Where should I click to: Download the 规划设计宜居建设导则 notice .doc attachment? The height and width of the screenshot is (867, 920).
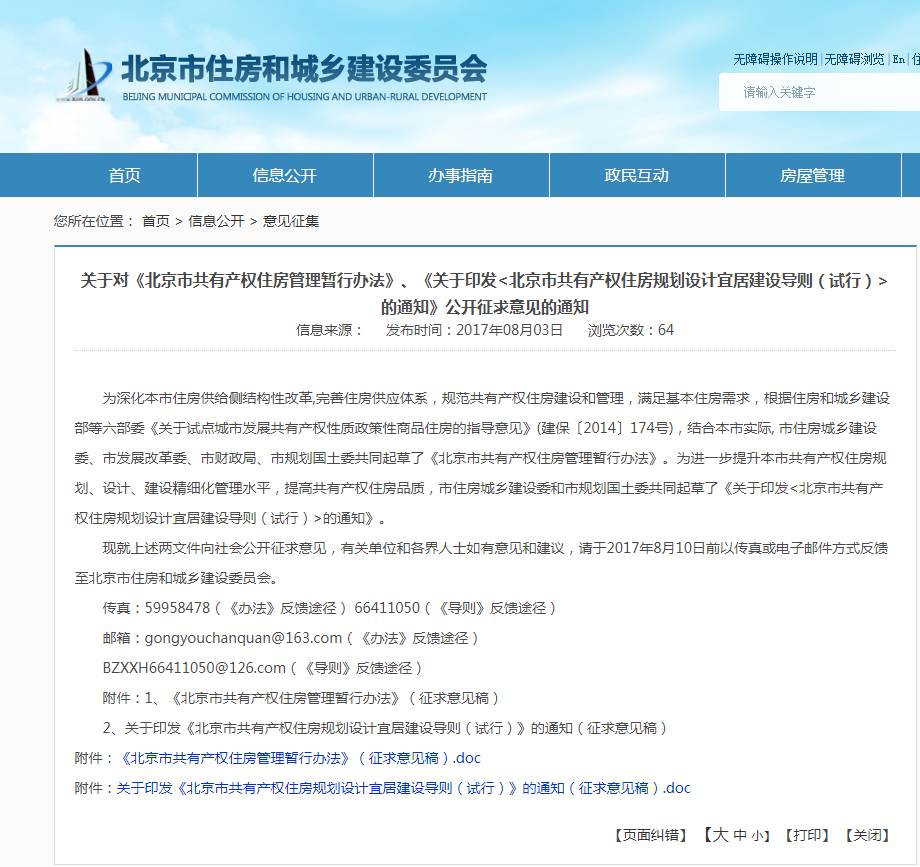pos(403,788)
